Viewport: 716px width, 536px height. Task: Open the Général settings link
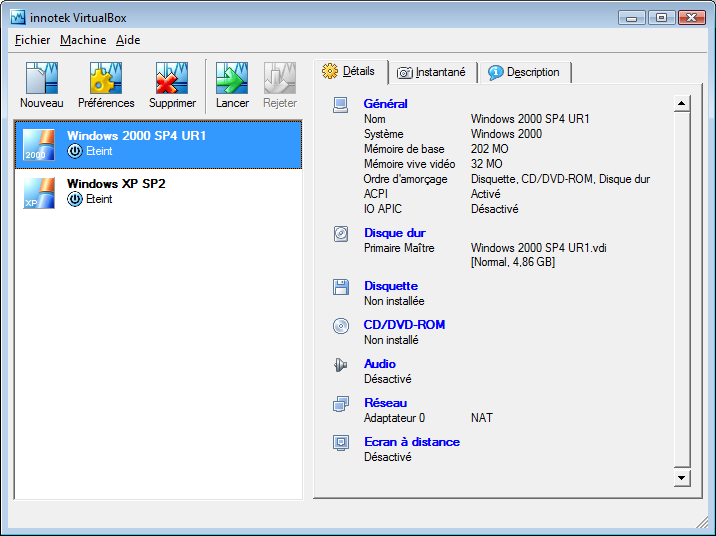tap(385, 103)
